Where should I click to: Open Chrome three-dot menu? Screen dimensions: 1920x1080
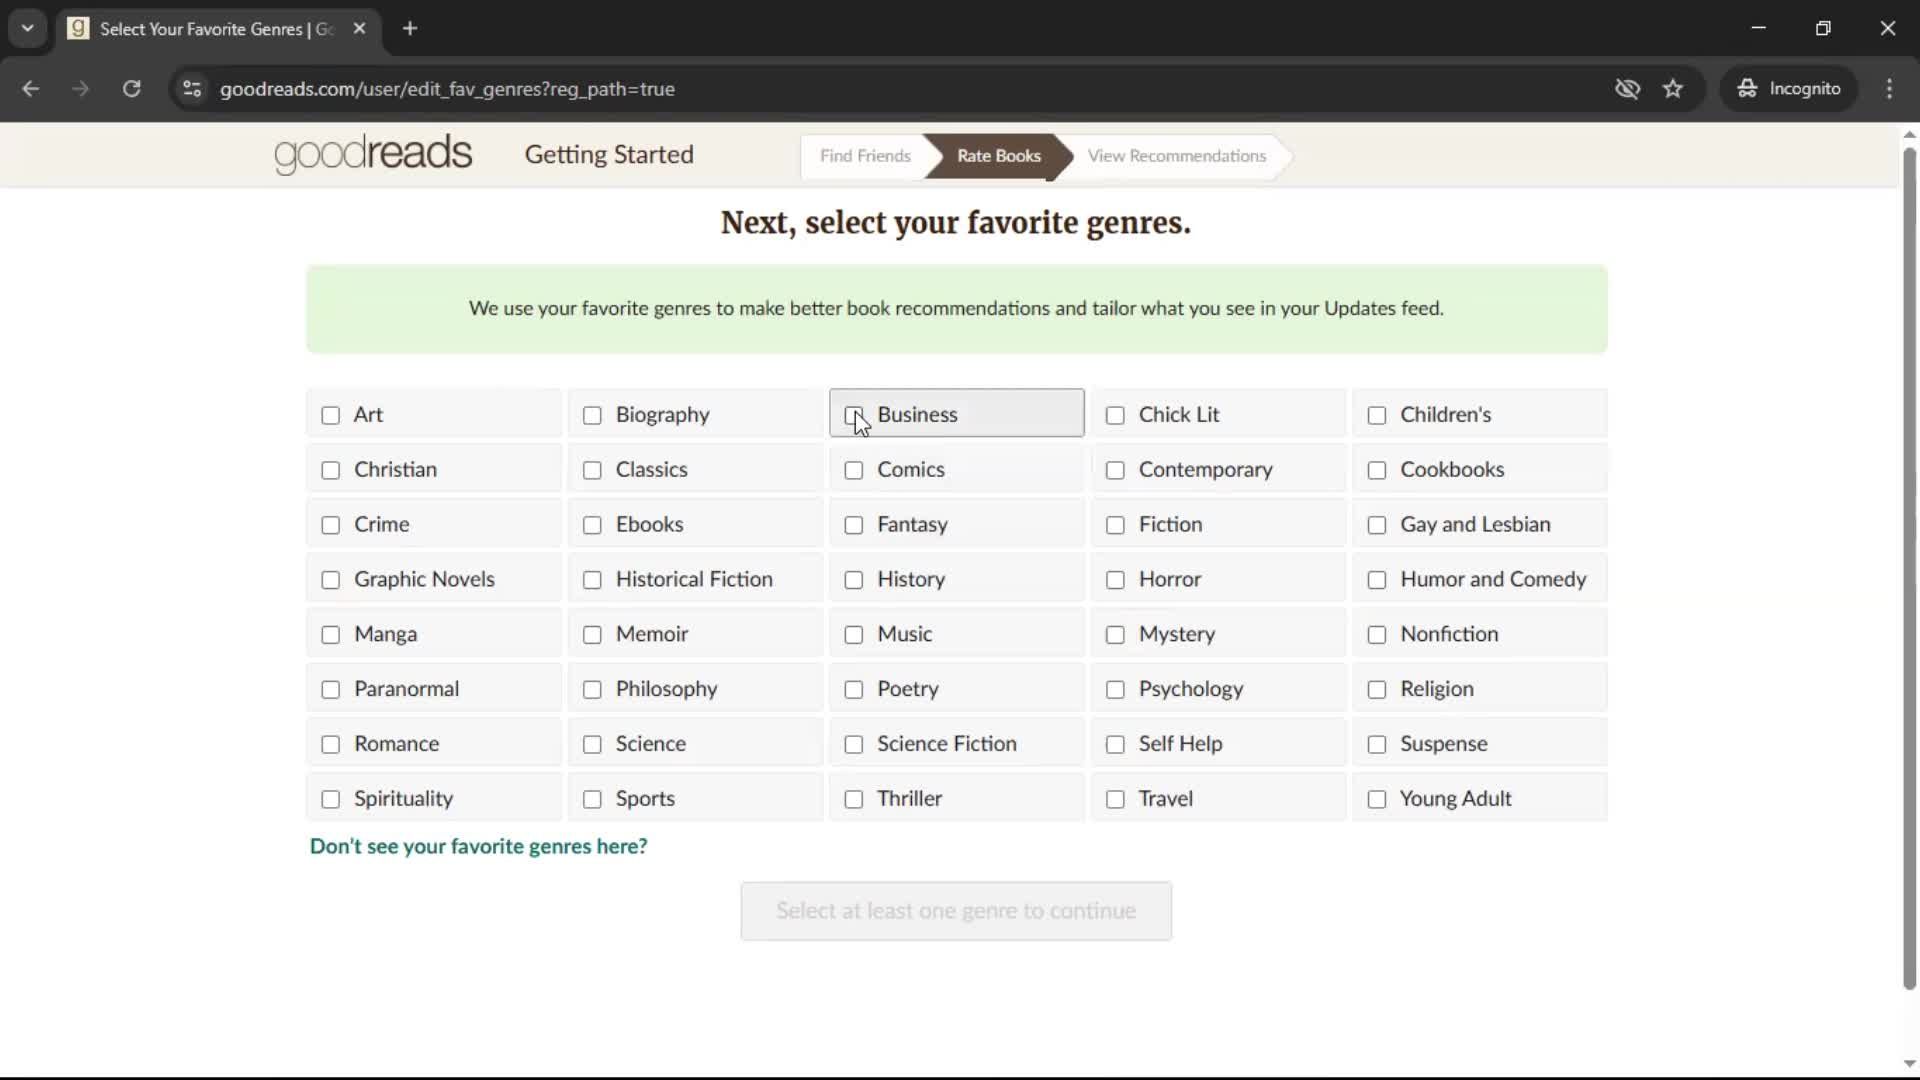1889,89
